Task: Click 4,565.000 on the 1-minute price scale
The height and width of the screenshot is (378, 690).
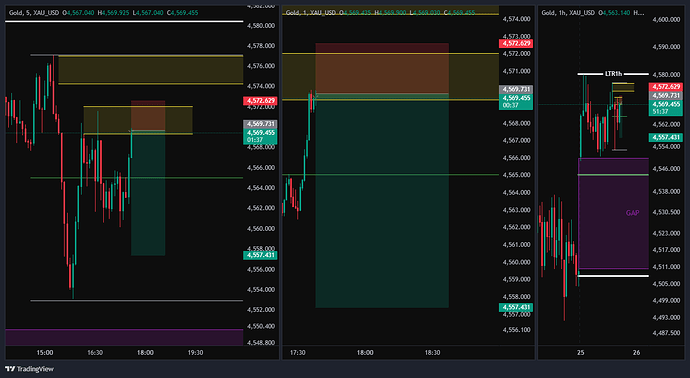Action: (x=516, y=175)
